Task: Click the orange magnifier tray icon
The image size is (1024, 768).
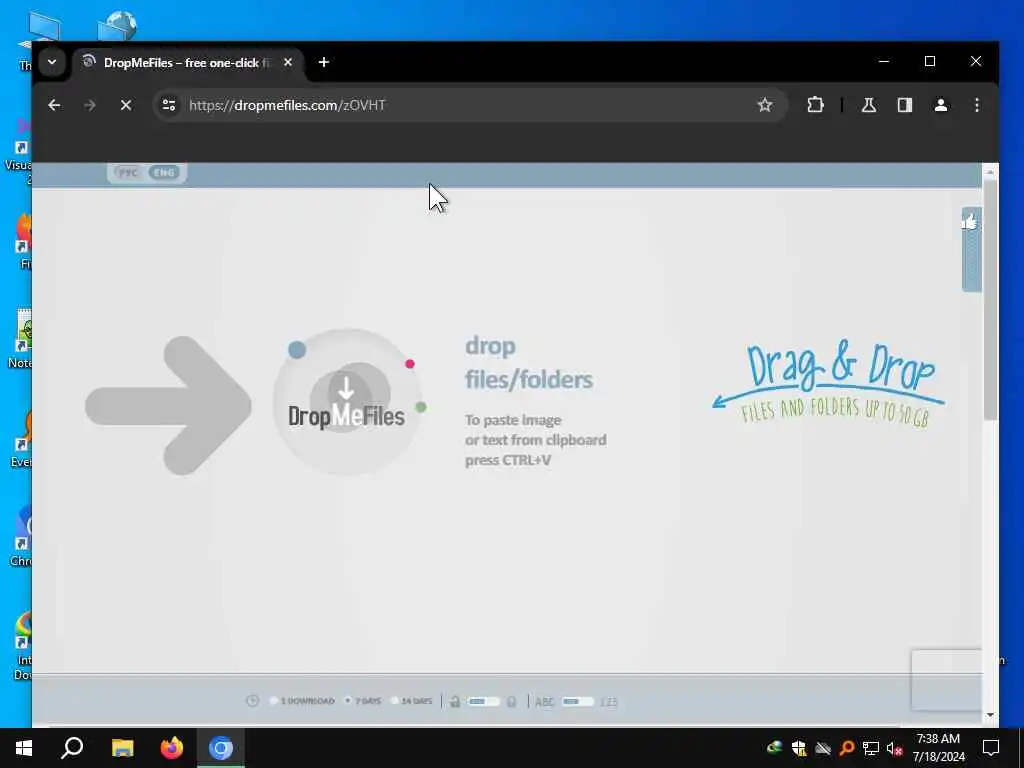Action: 847,748
